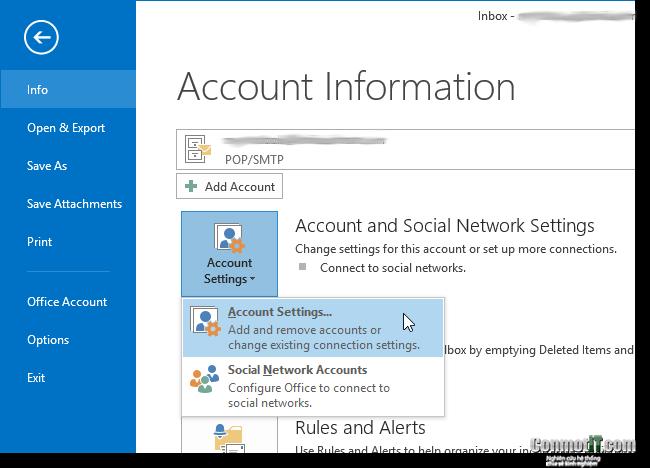This screenshot has width=650, height=468.
Task: Click the Rules and Alerts icon button
Action: (x=229, y=435)
